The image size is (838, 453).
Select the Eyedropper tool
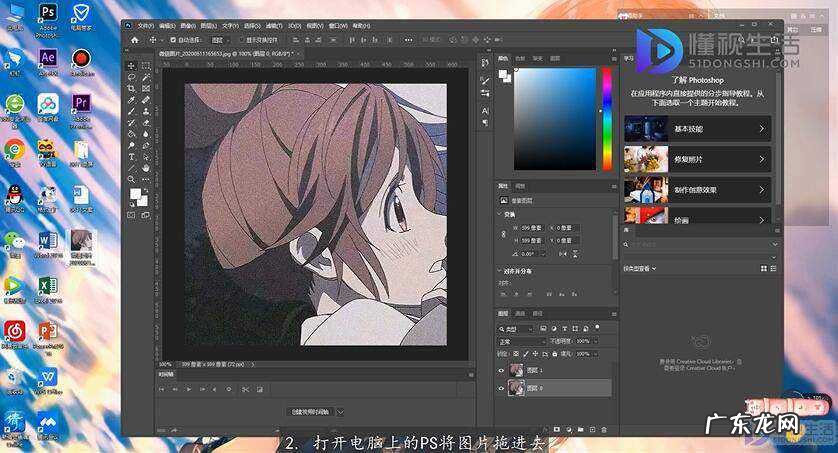(131, 100)
